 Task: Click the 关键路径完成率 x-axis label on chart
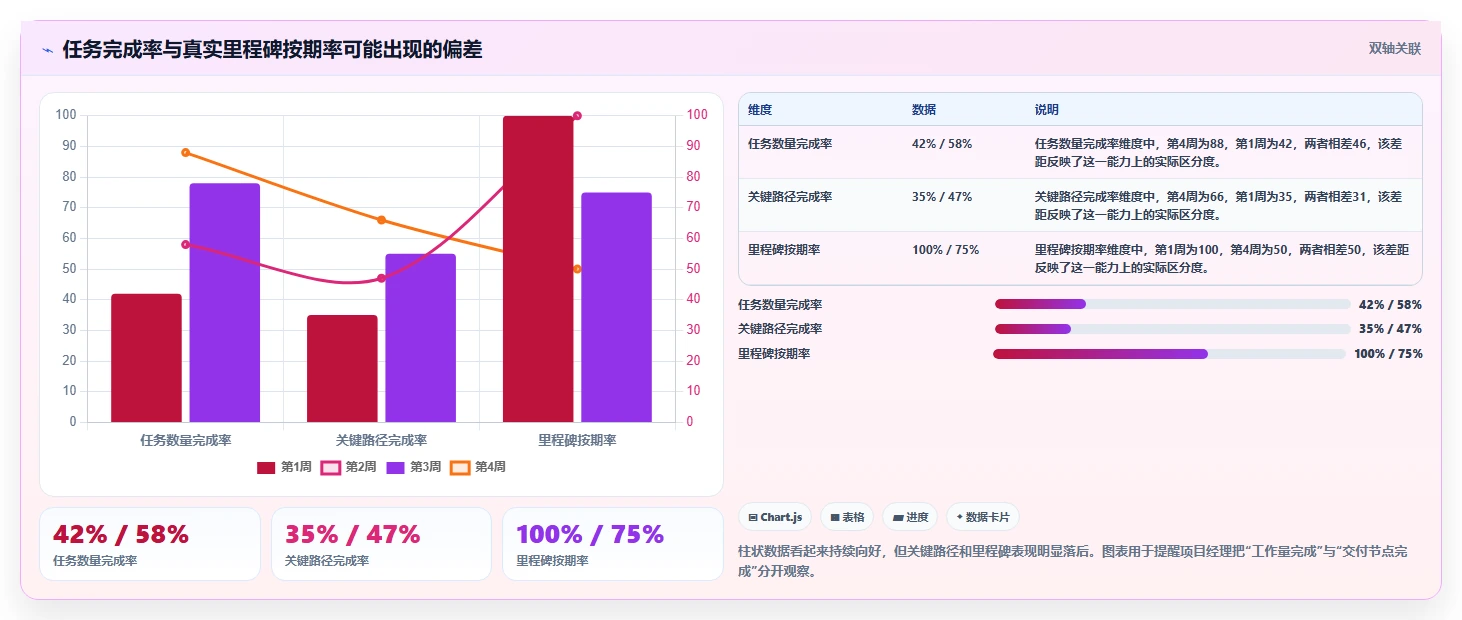coord(381,440)
